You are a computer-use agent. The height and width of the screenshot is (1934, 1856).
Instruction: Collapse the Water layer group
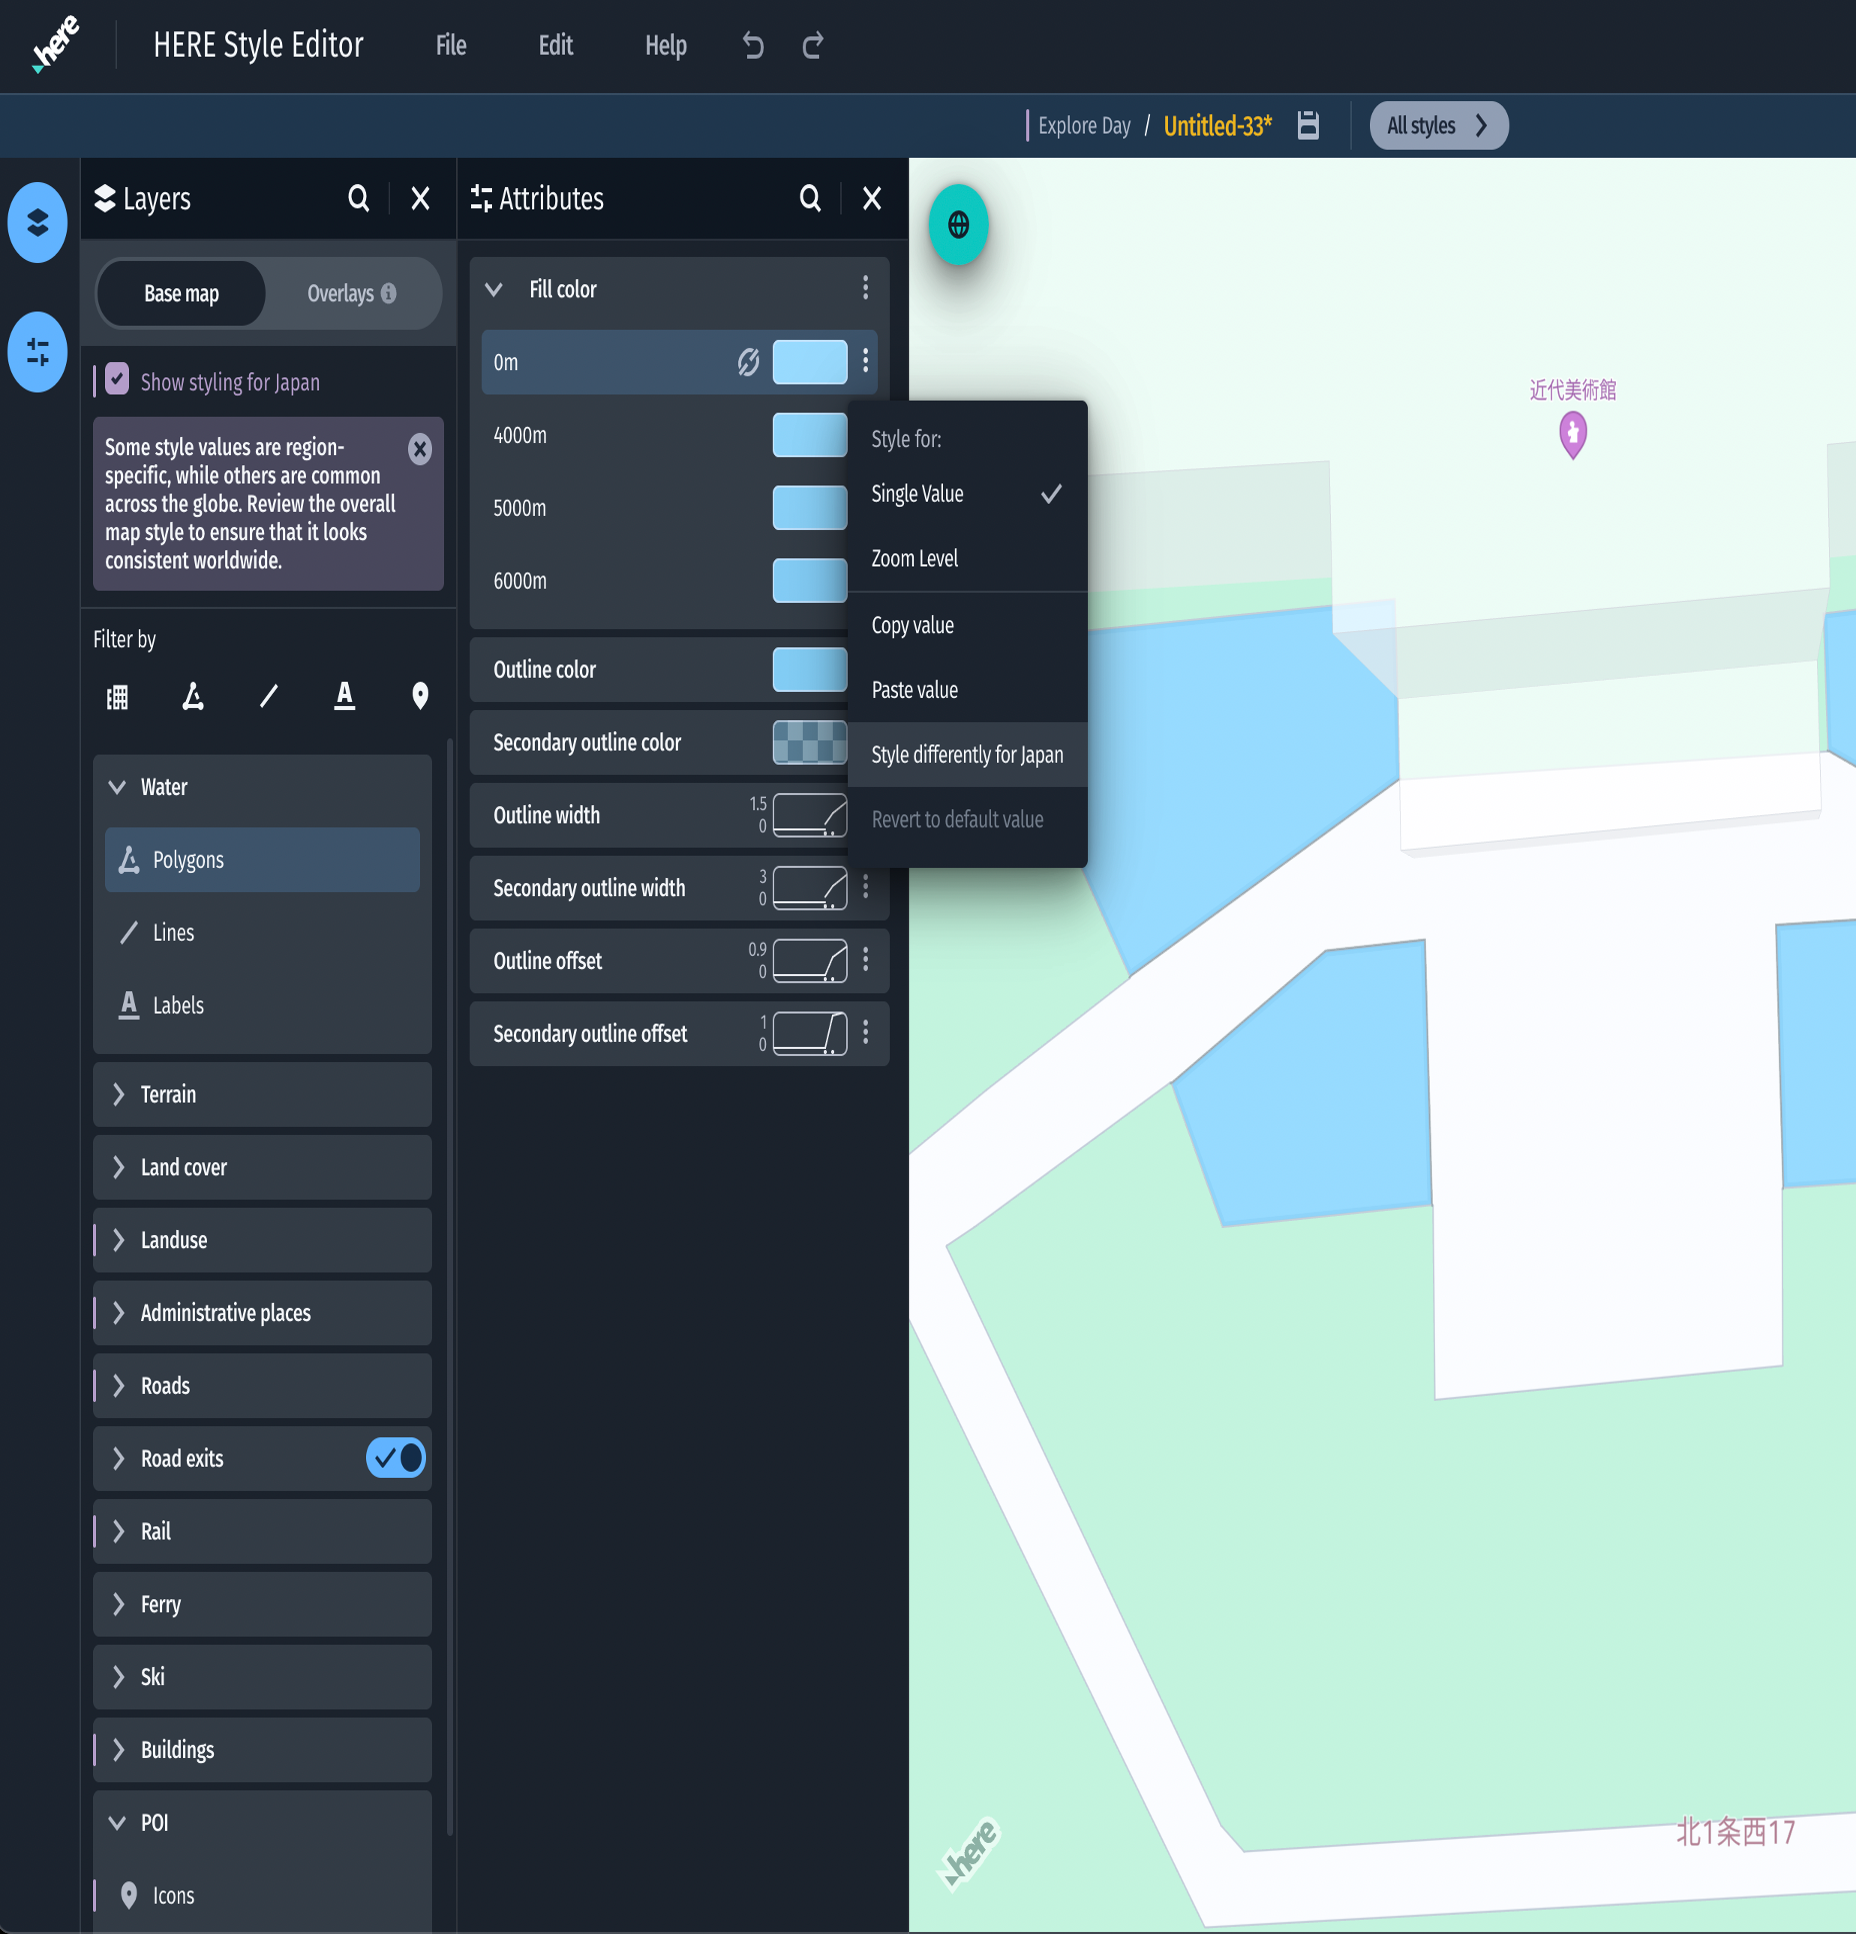(118, 787)
